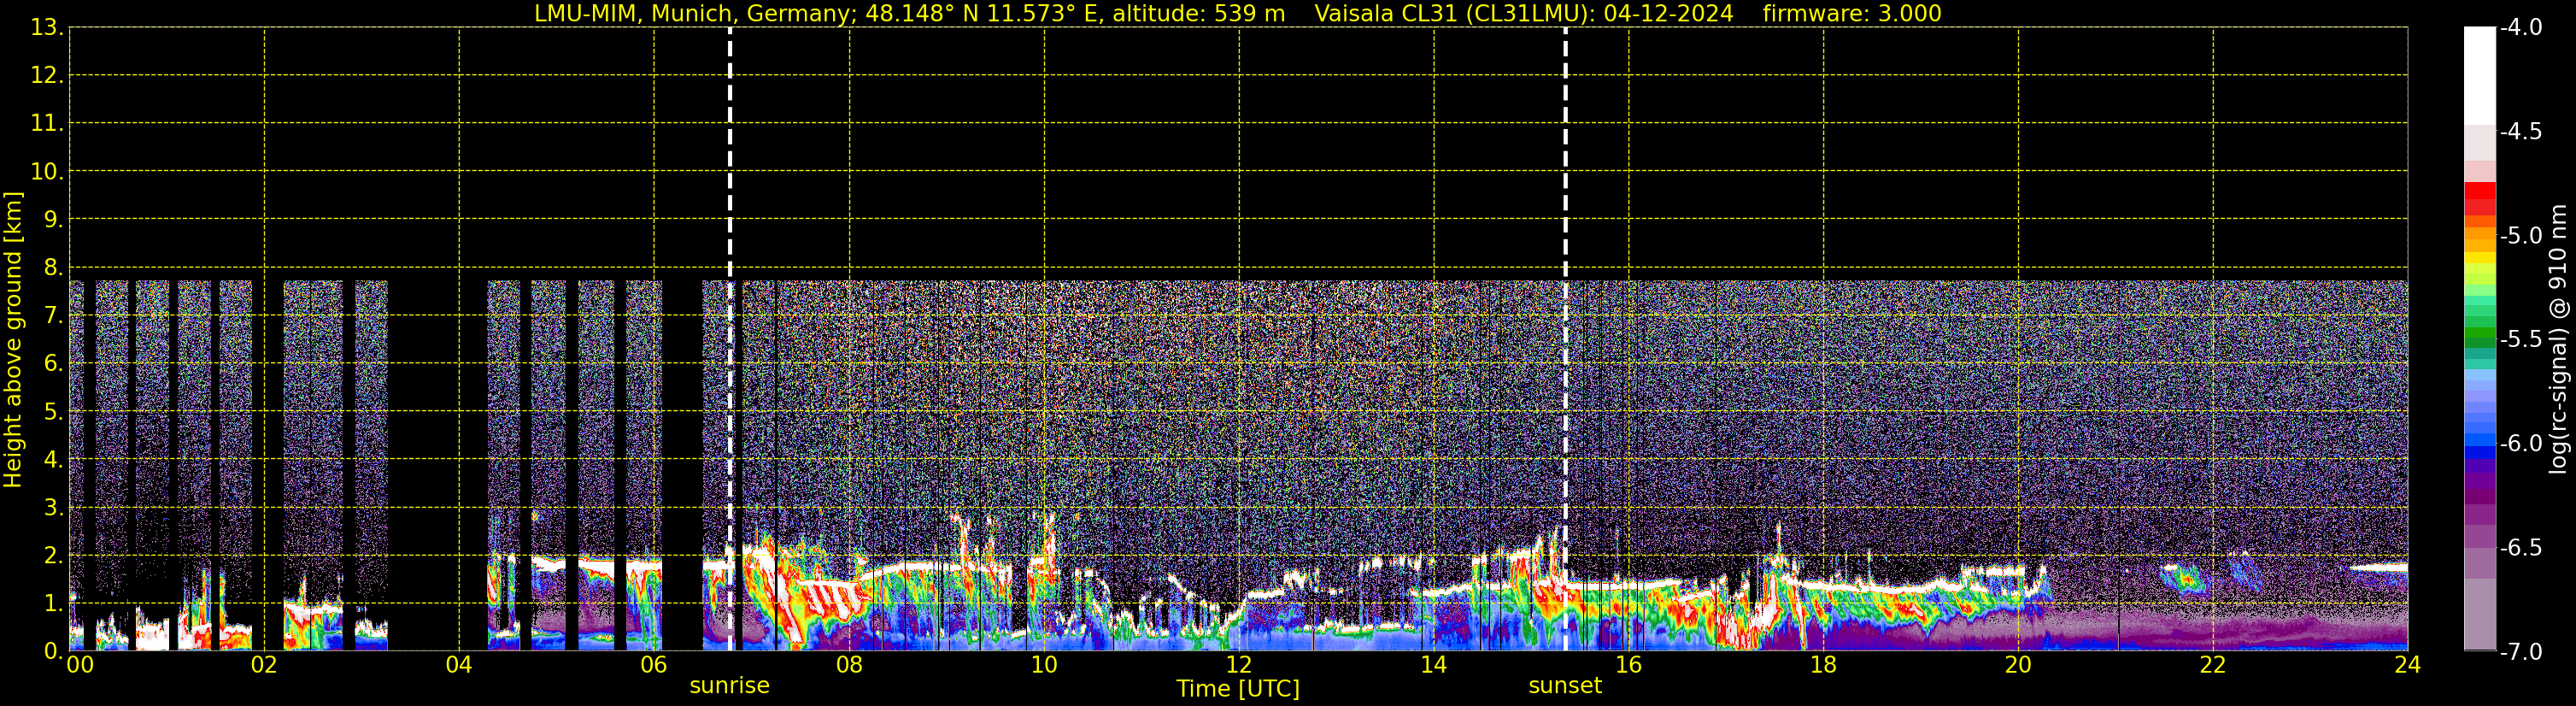The width and height of the screenshot is (2576, 706).
Task: Click the 'log(rc-signal) @ 910 nm' colorbar label
Action: click(2558, 339)
